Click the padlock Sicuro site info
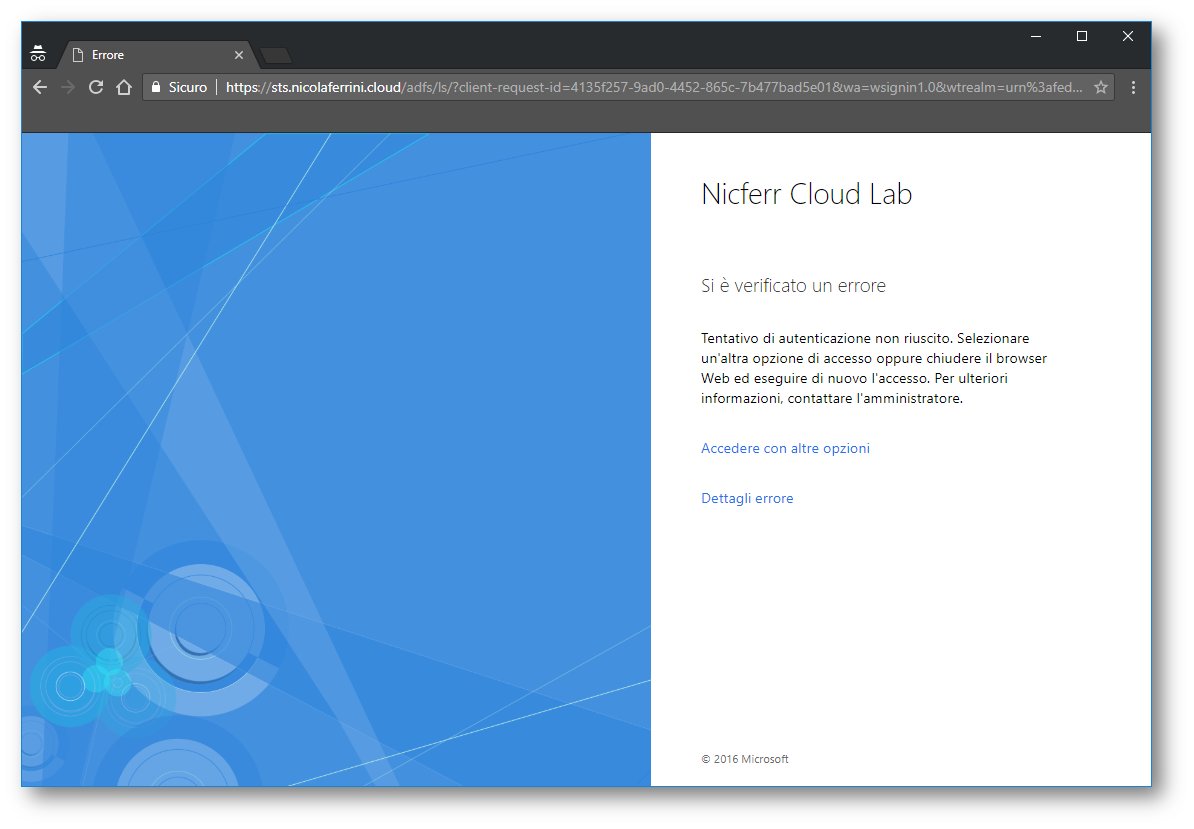The height and width of the screenshot is (829, 1194). [x=179, y=88]
